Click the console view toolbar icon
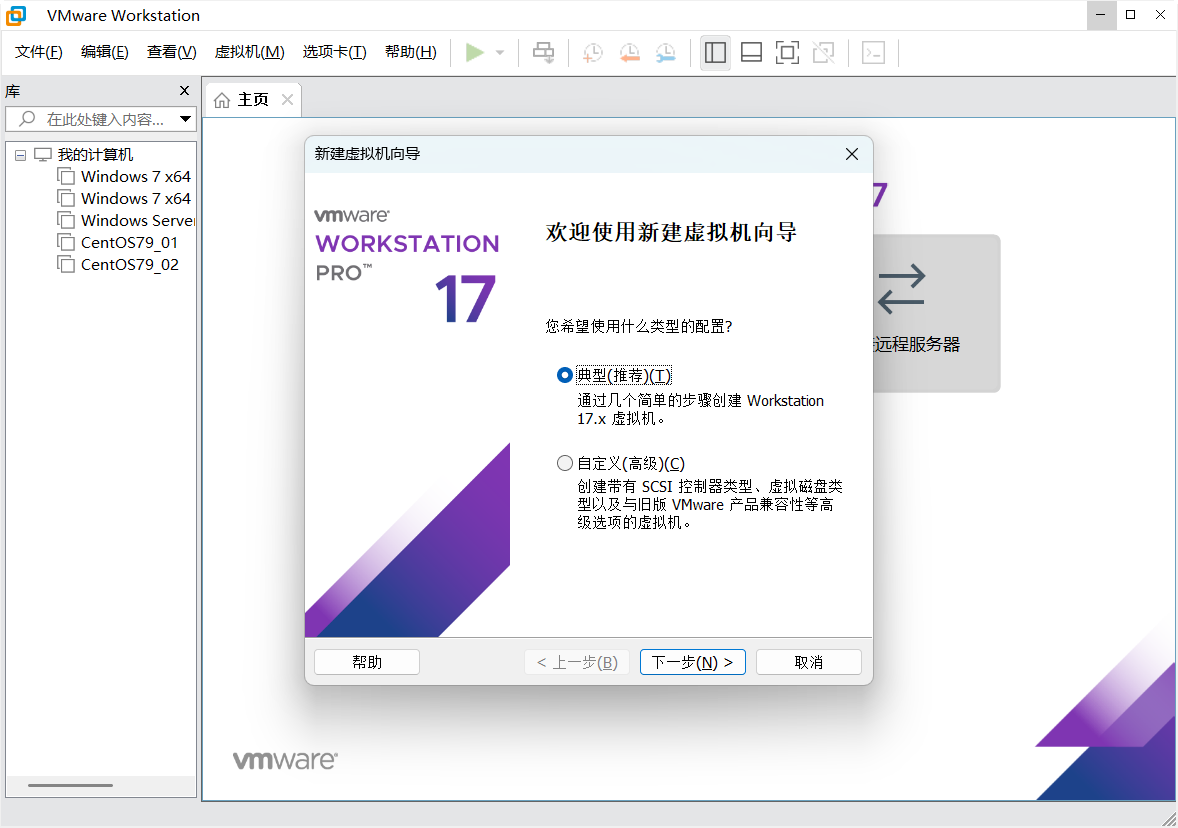This screenshot has width=1178, height=828. 873,53
